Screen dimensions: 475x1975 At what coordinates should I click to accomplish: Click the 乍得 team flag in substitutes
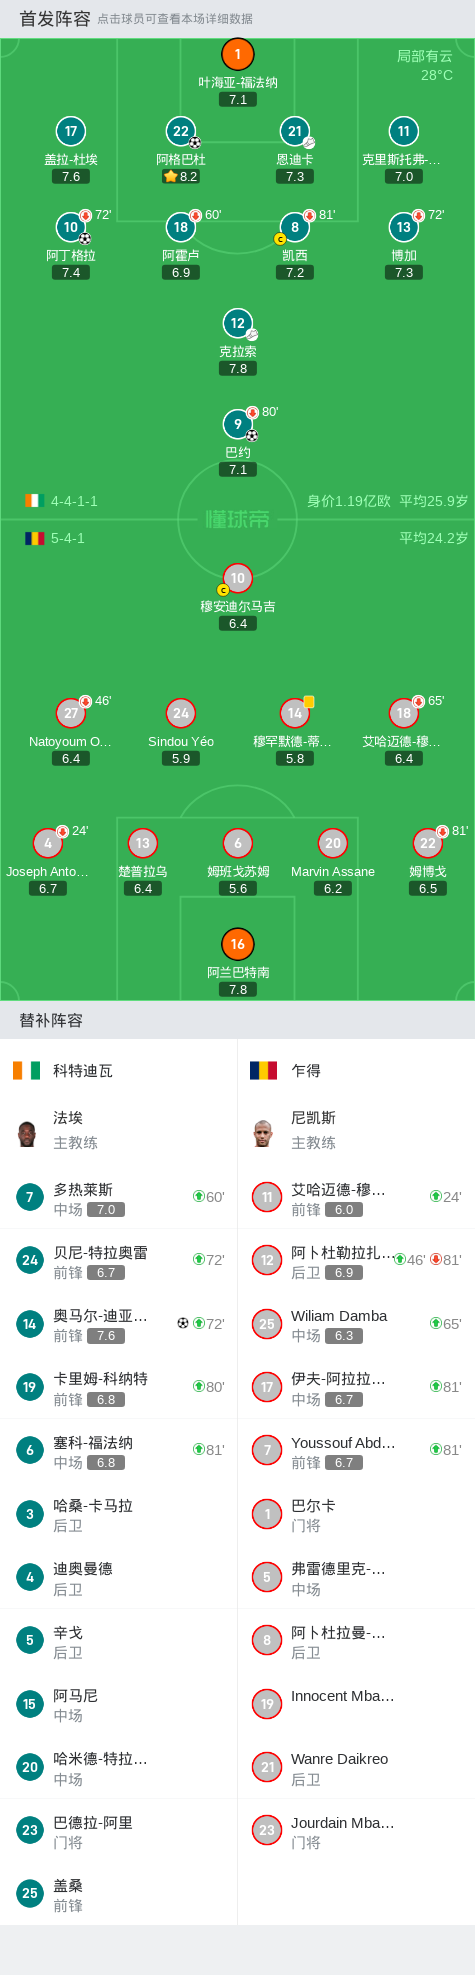[263, 1070]
